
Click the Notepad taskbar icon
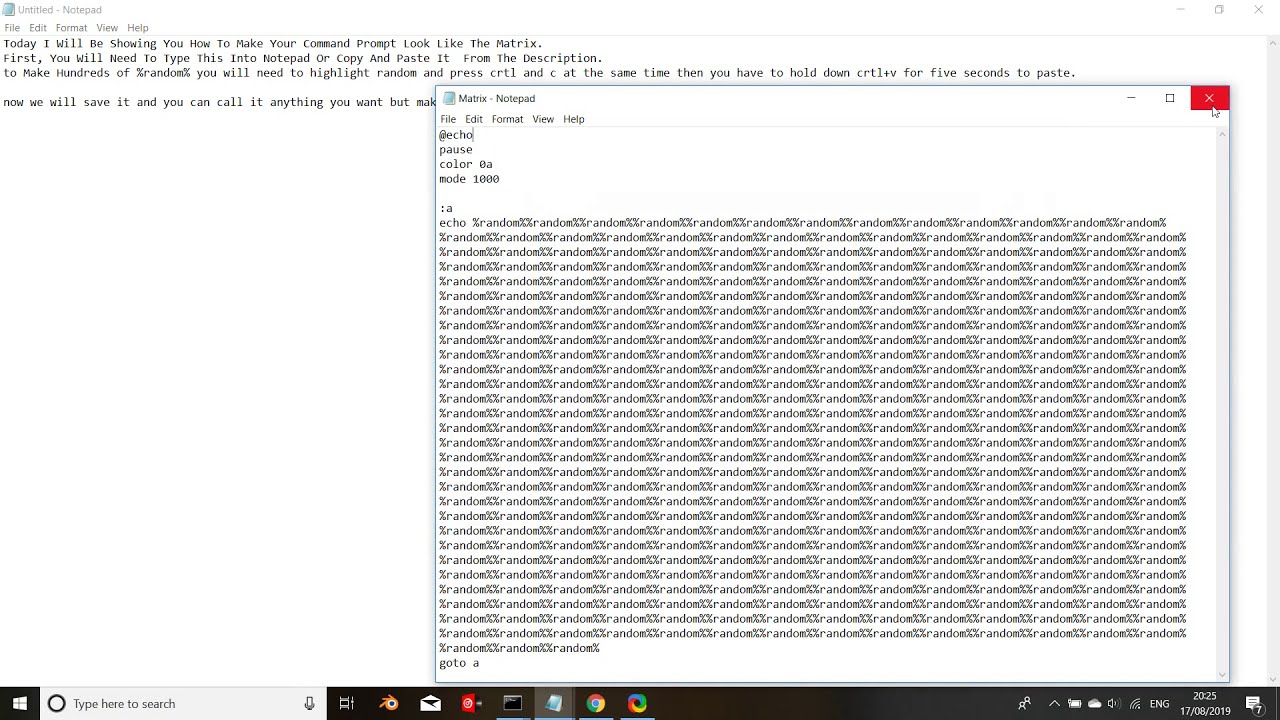553,703
